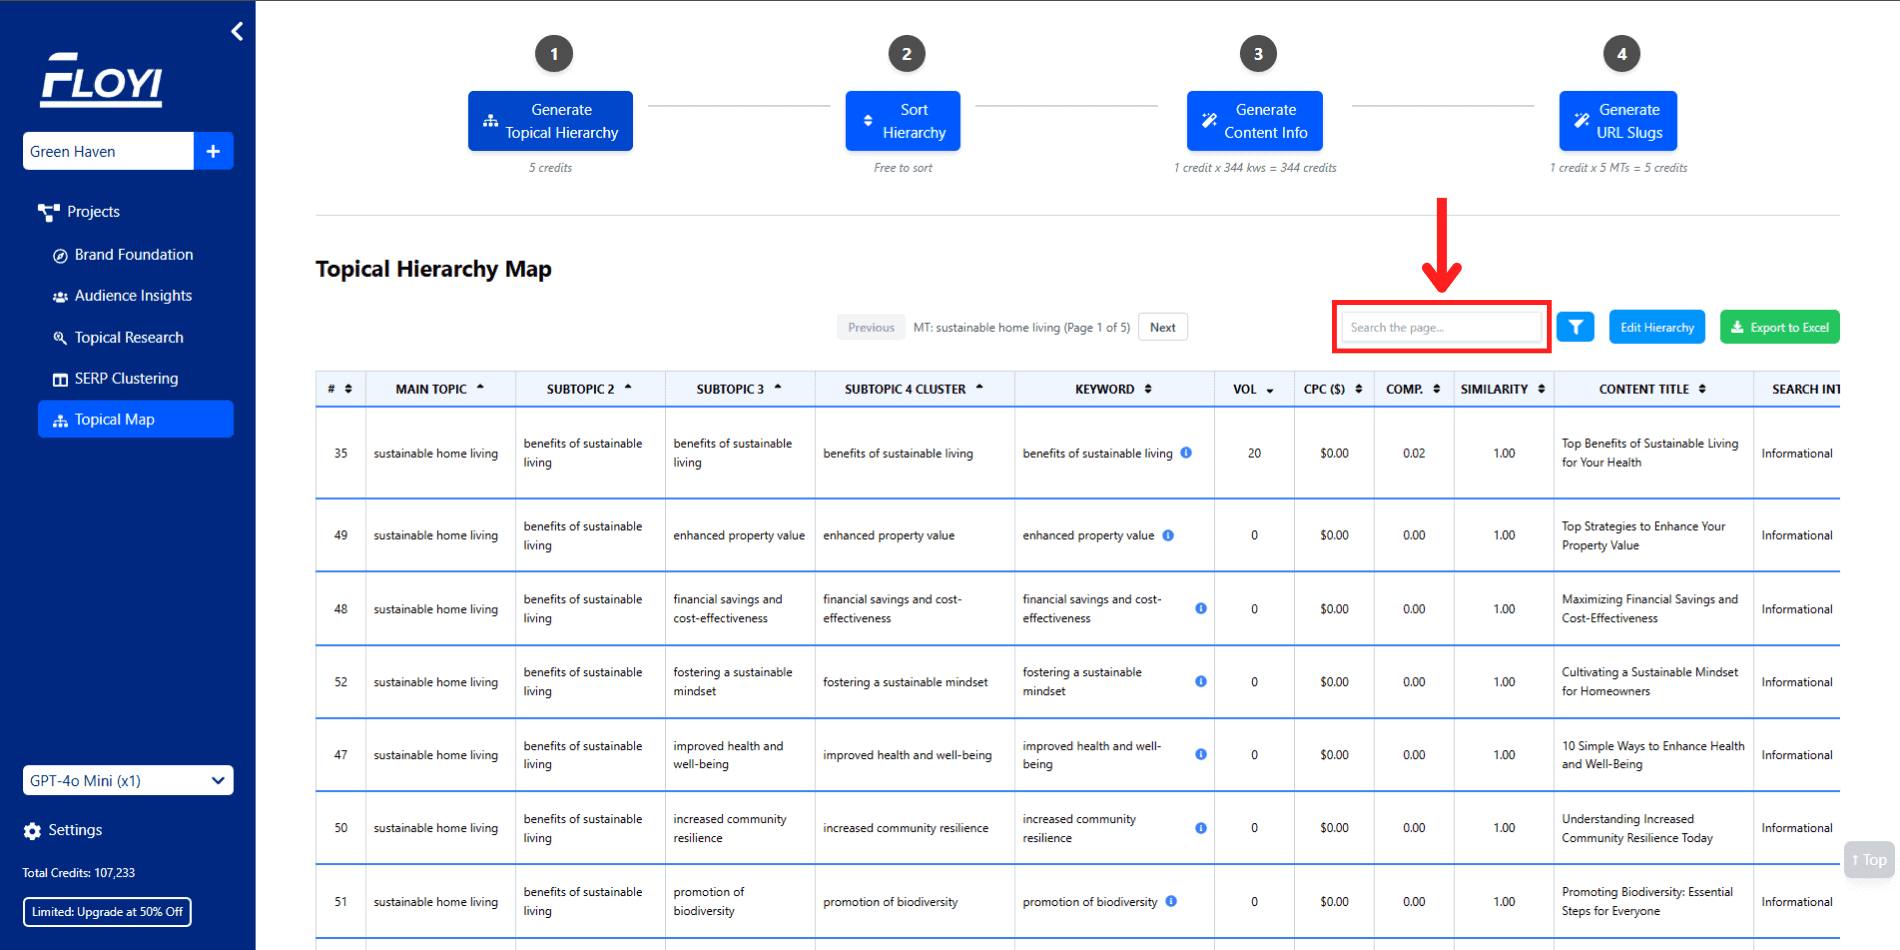Click the Previous page button
Viewport: 1900px width, 950px height.
tap(871, 327)
